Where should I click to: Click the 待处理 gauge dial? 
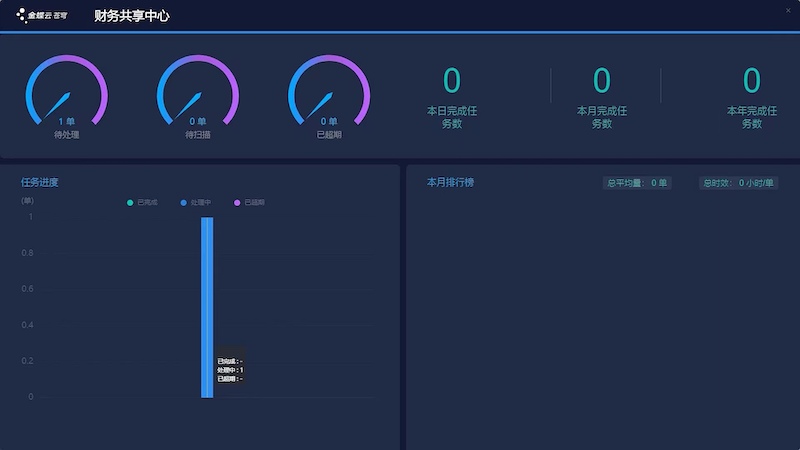[x=66, y=92]
